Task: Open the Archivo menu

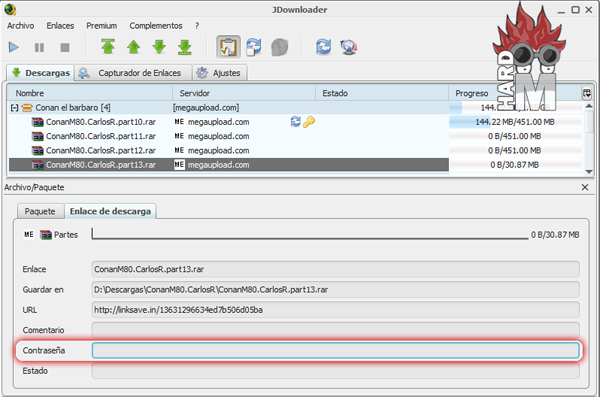Action: pyautogui.click(x=21, y=26)
